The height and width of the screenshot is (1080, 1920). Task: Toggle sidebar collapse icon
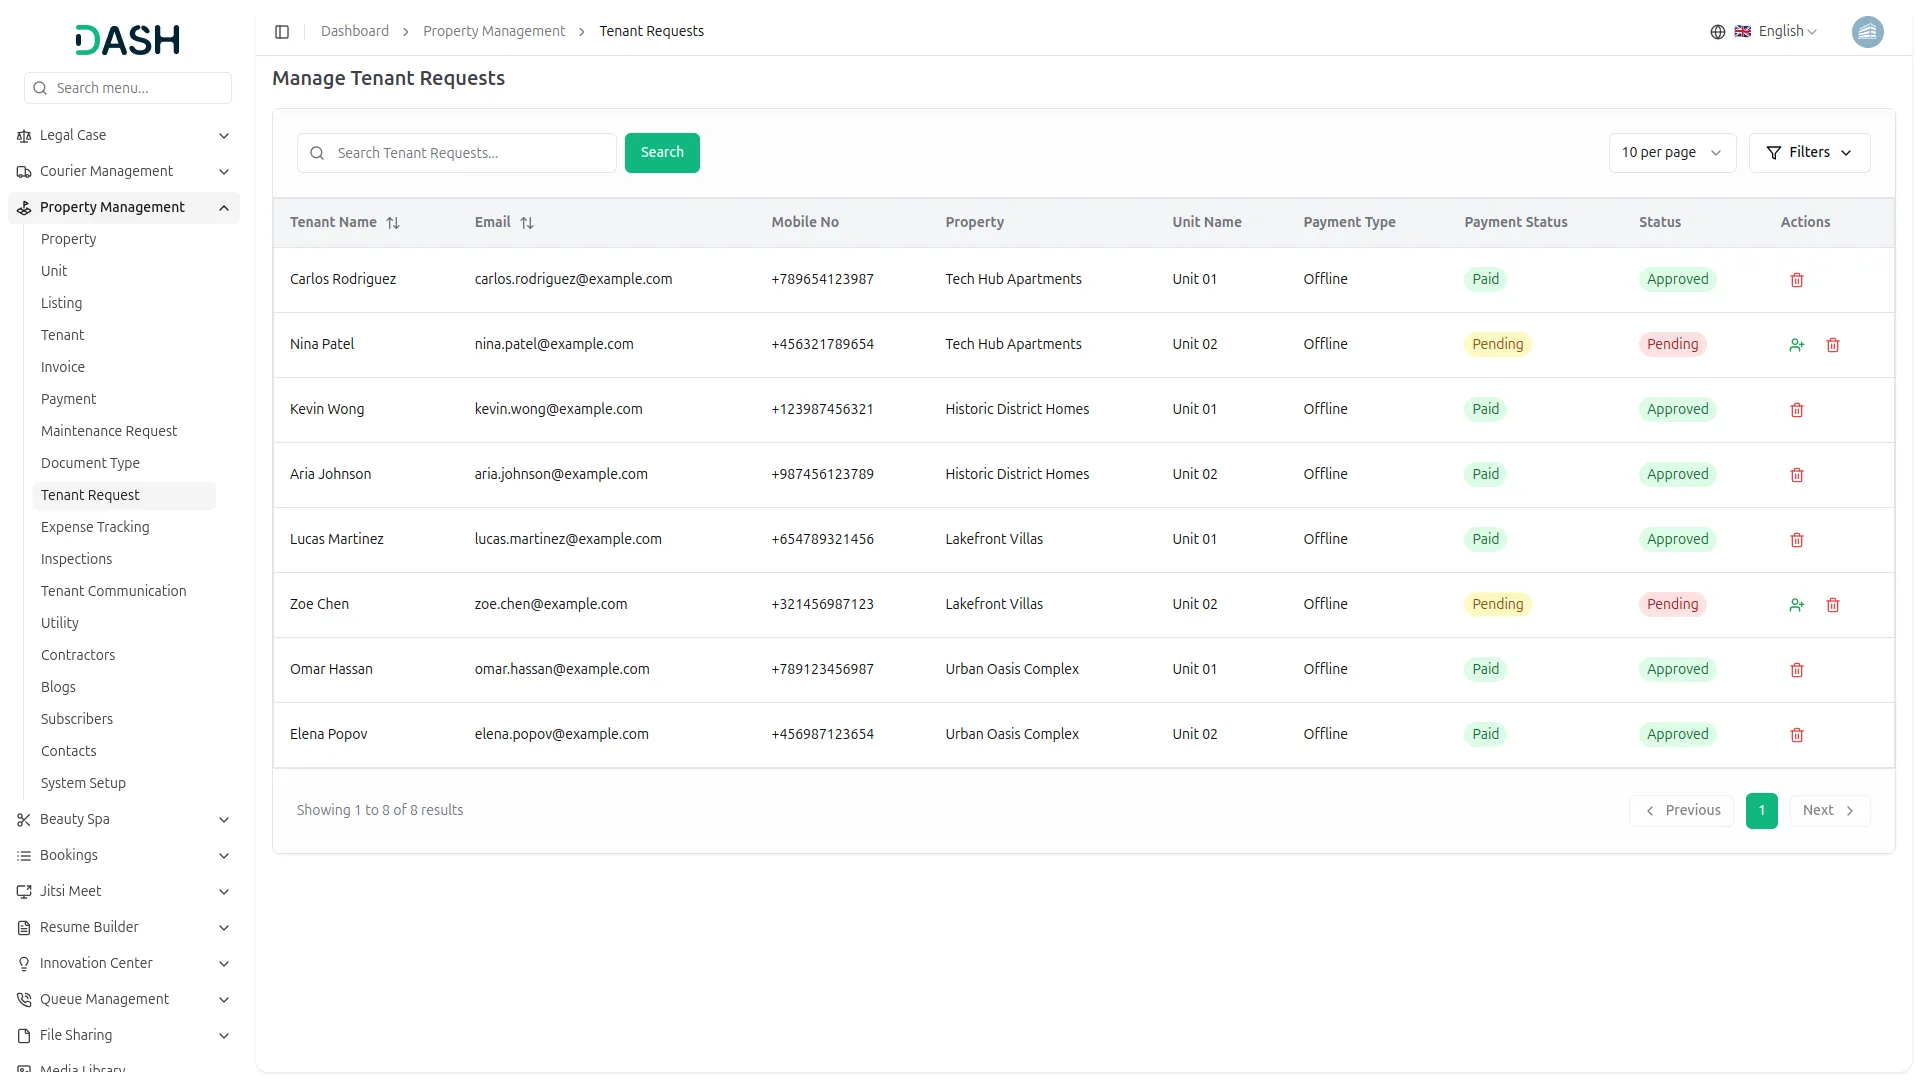(282, 32)
